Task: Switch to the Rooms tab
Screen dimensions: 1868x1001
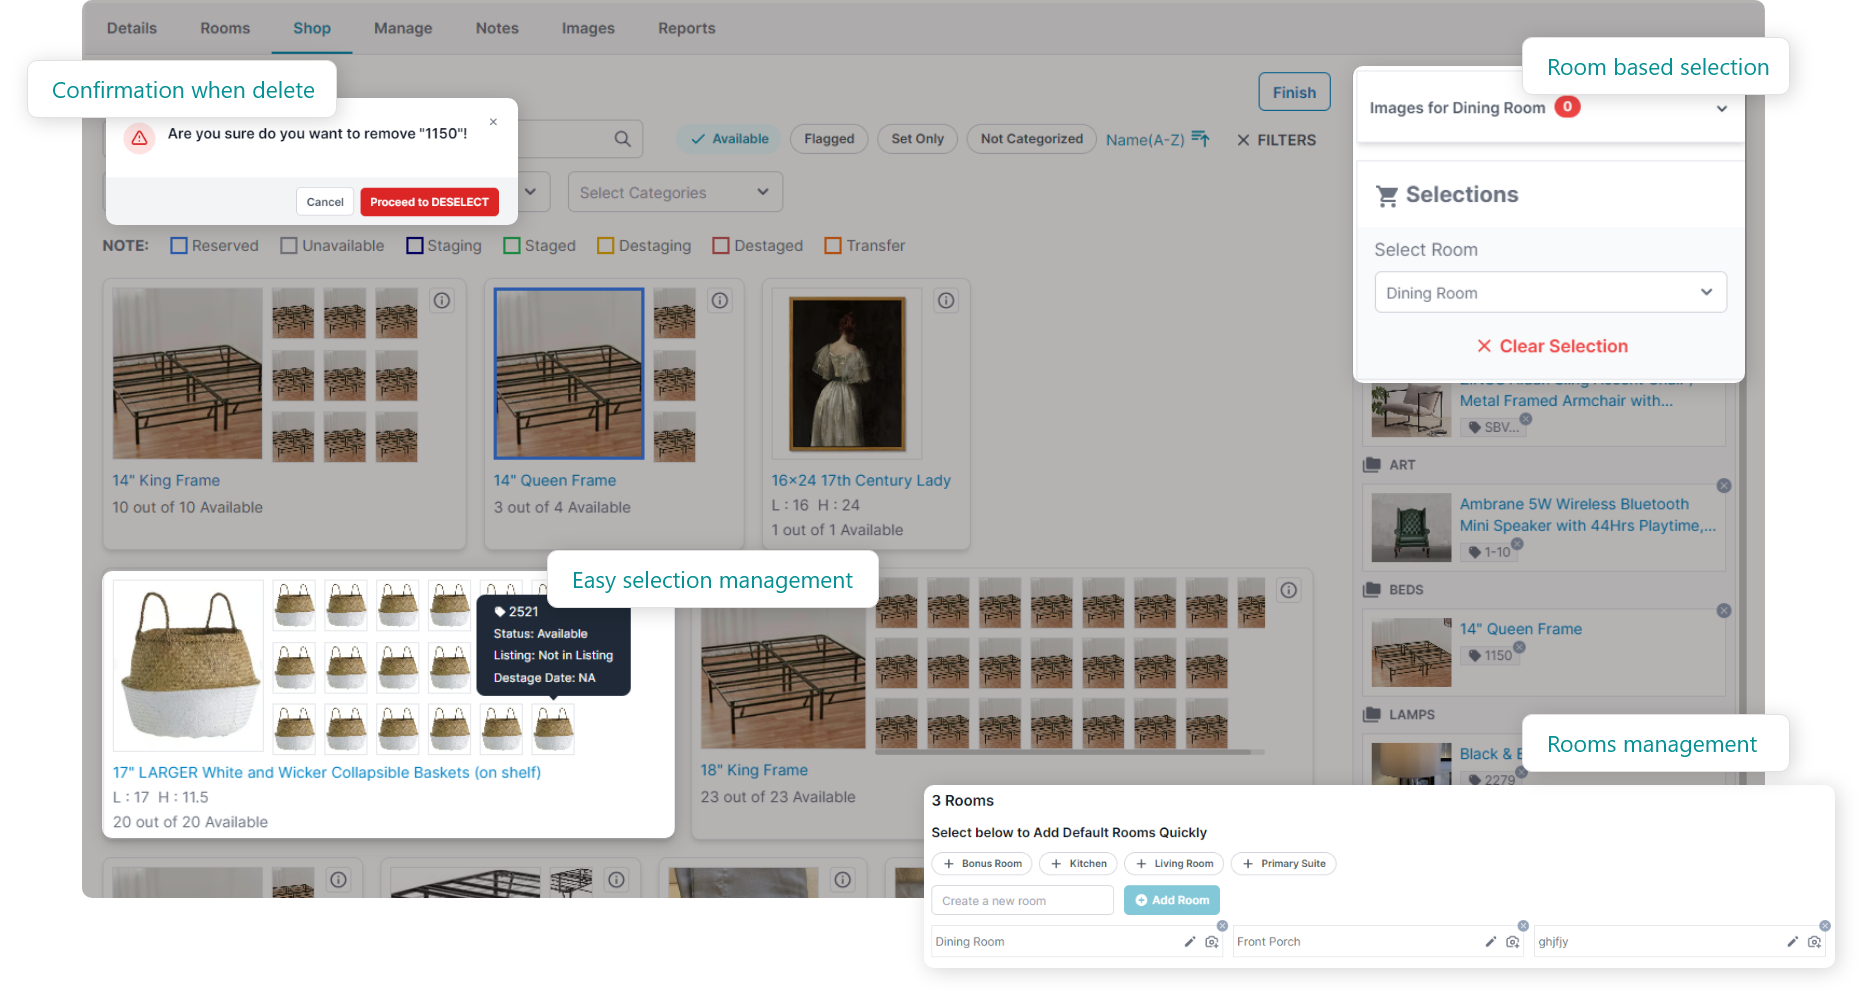Action: pyautogui.click(x=225, y=28)
